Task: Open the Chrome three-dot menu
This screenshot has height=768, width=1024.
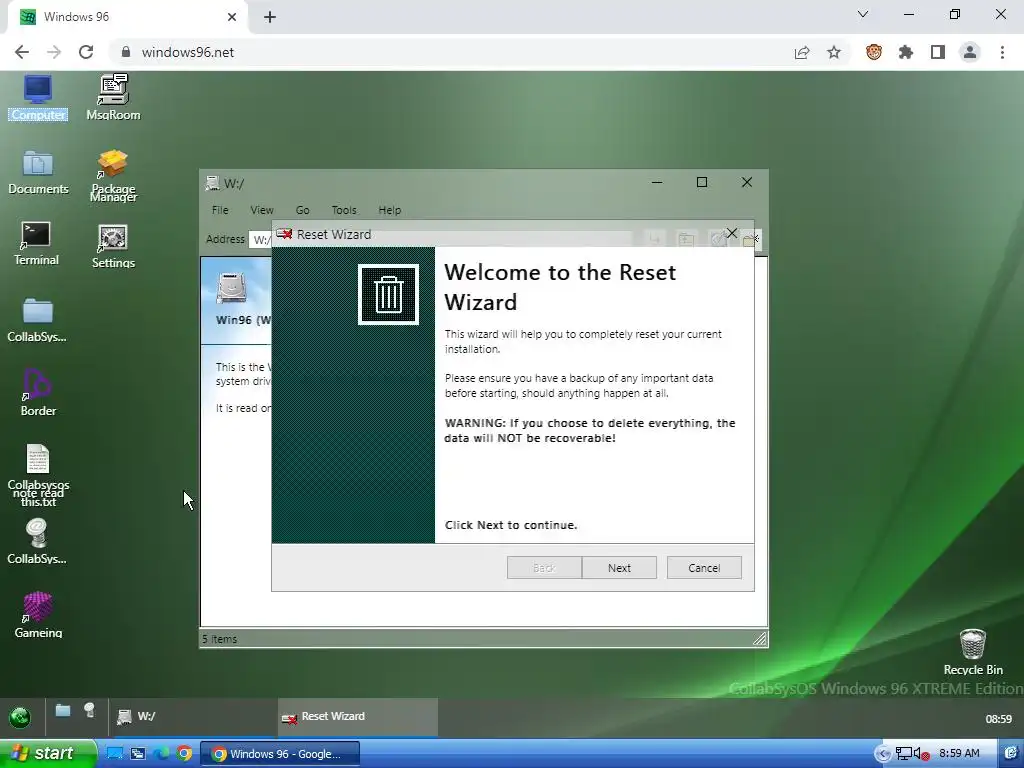Action: tap(1002, 52)
